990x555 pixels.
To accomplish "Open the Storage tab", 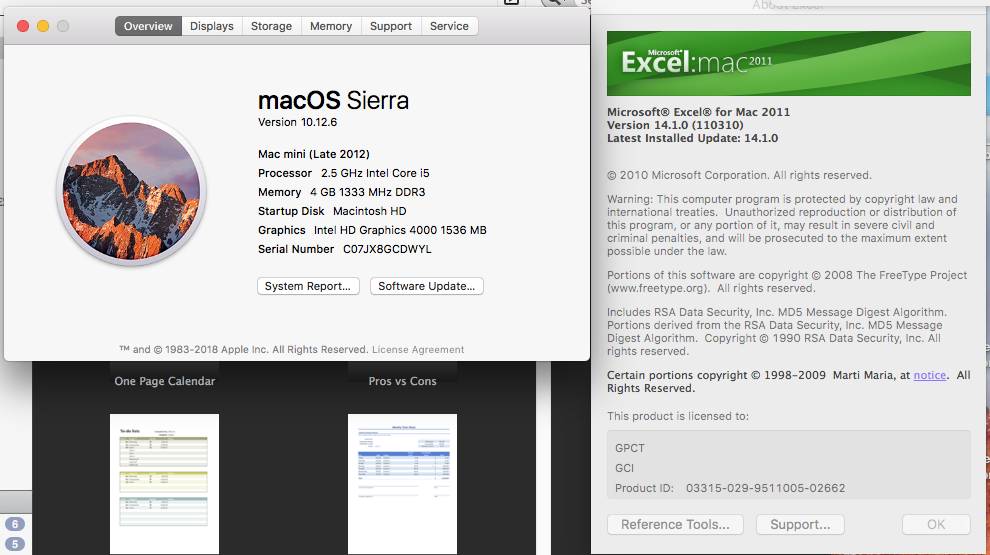I will click(x=271, y=26).
